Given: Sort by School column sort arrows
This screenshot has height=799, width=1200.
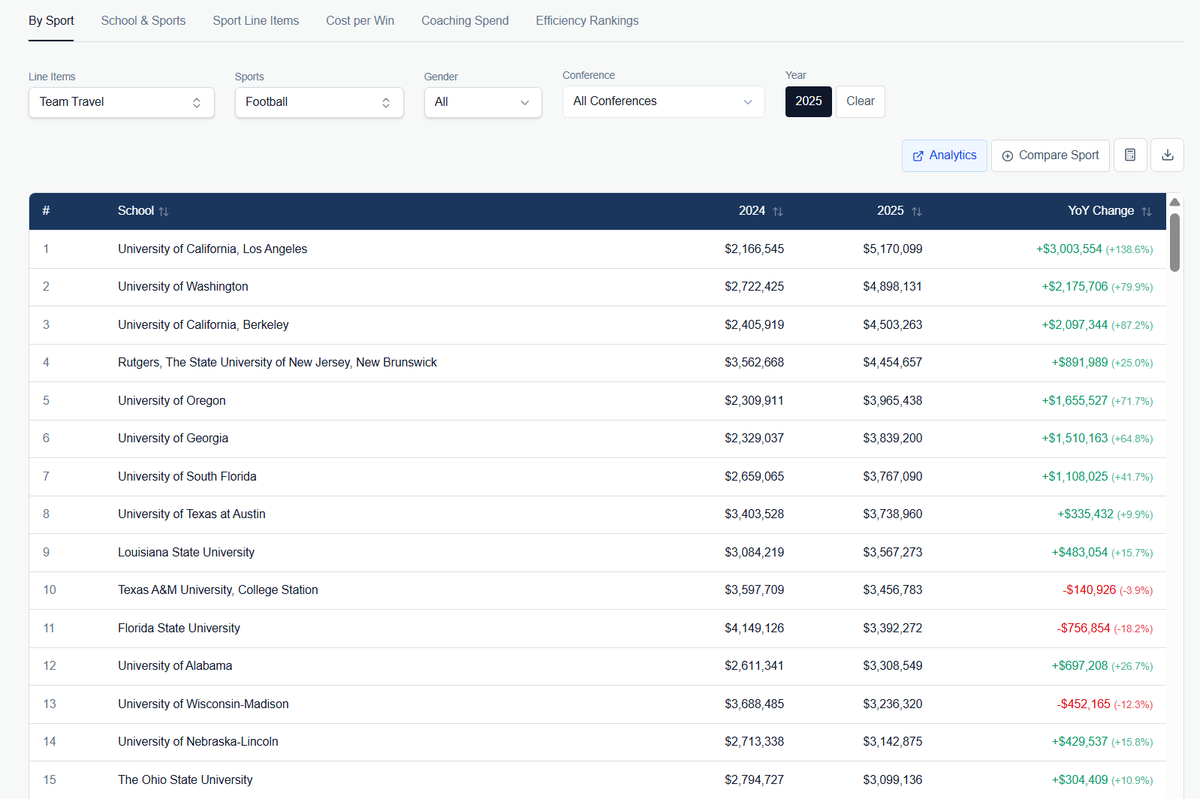Looking at the screenshot, I should [x=164, y=211].
